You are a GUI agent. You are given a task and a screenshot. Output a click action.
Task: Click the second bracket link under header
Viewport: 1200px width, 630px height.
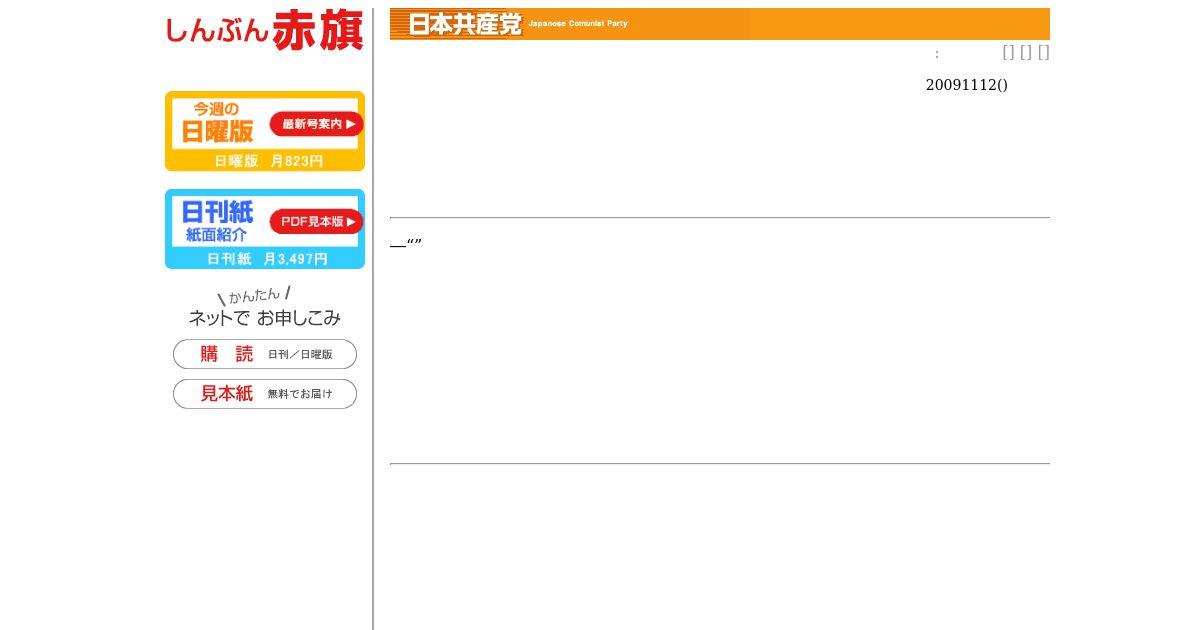pyautogui.click(x=1026, y=52)
